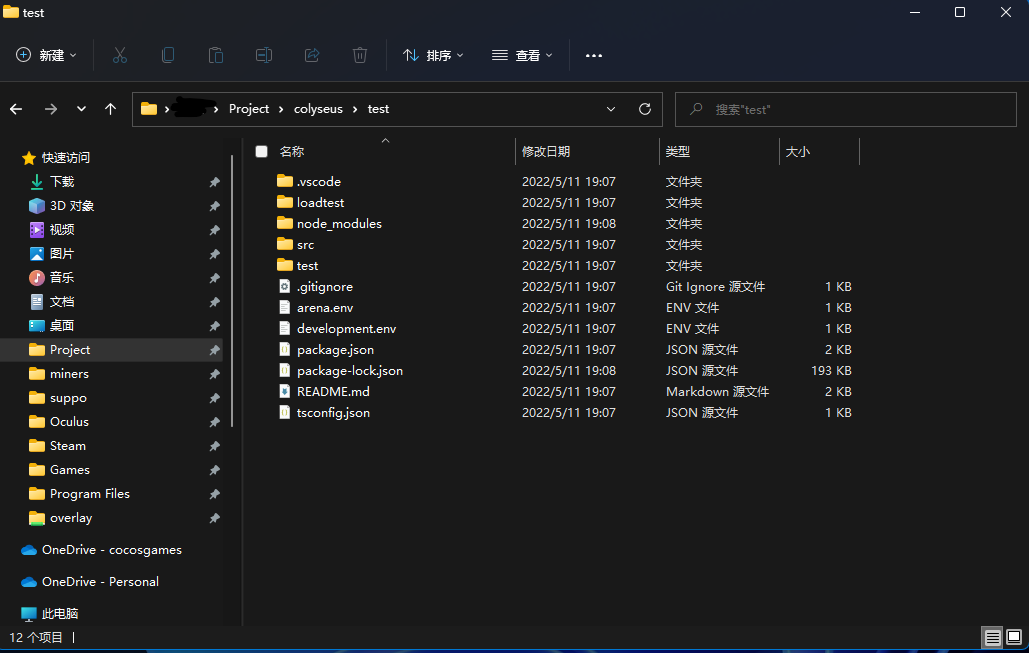The height and width of the screenshot is (653, 1029).
Task: Click the navigation pane scrollbar
Action: pos(232,291)
